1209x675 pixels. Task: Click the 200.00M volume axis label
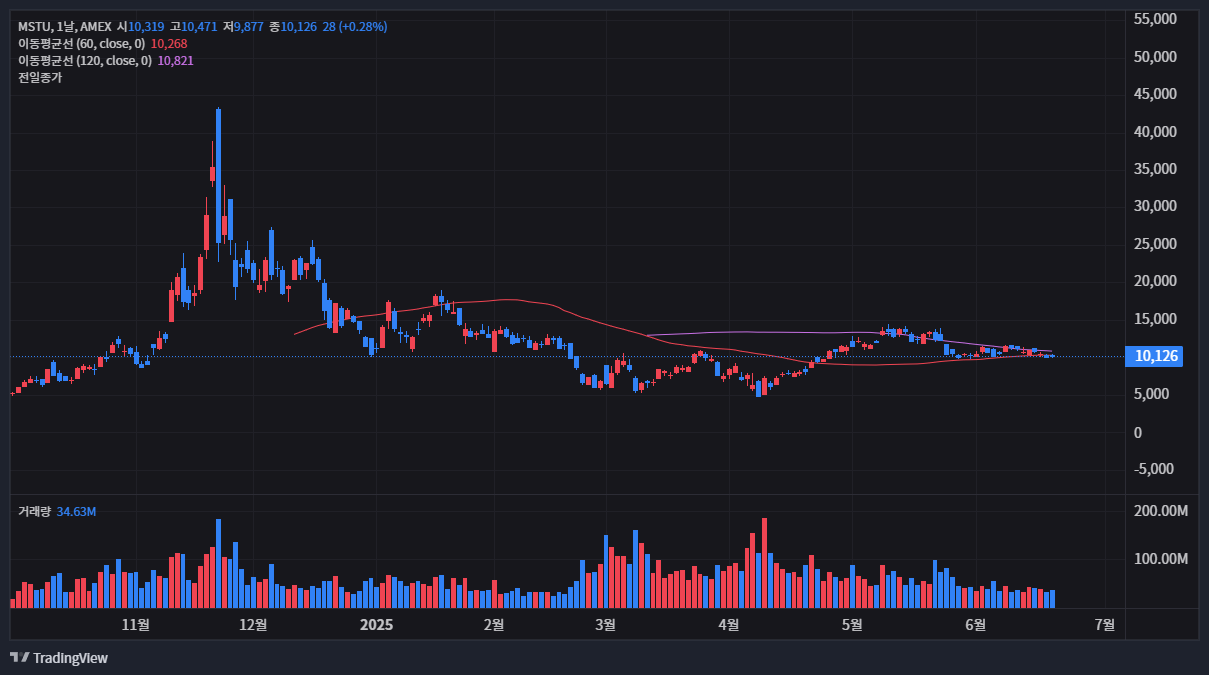(1160, 511)
